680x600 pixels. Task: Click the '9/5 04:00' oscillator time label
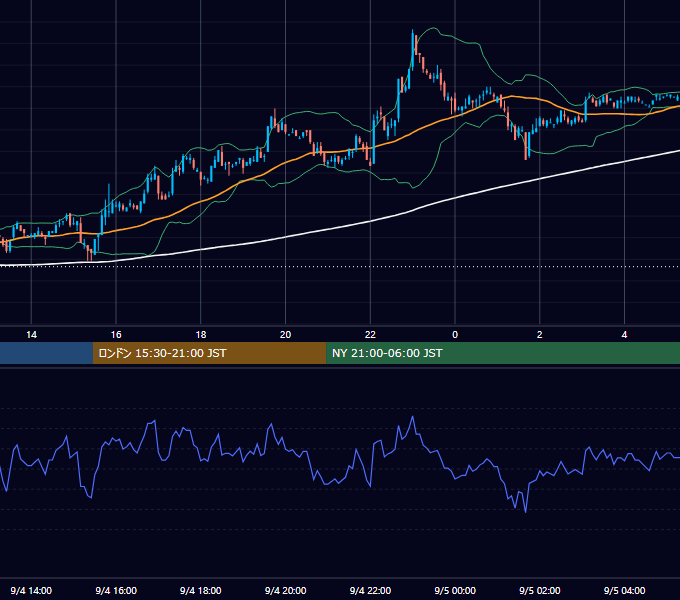click(624, 590)
